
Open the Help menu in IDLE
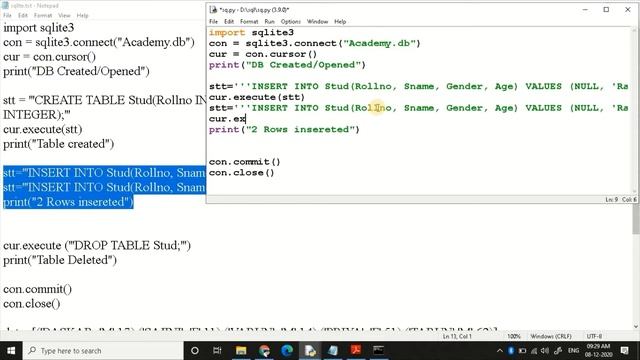click(x=340, y=22)
